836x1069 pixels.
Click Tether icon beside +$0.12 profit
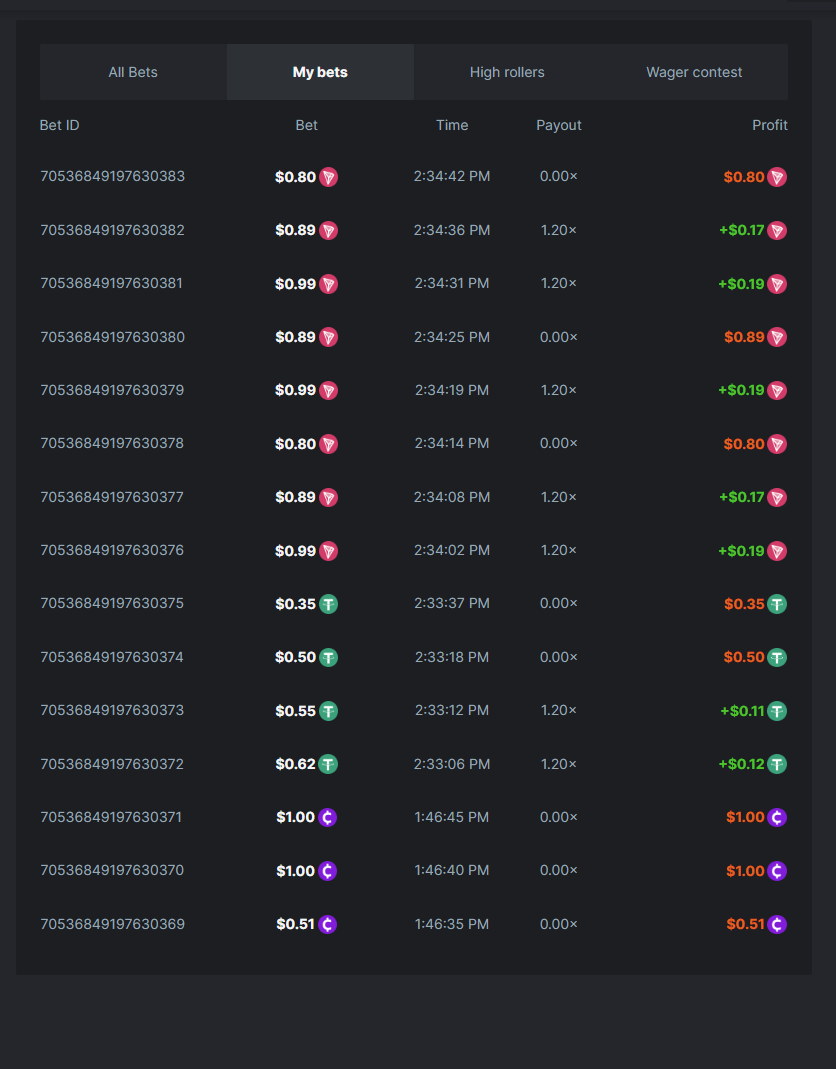[x=777, y=764]
